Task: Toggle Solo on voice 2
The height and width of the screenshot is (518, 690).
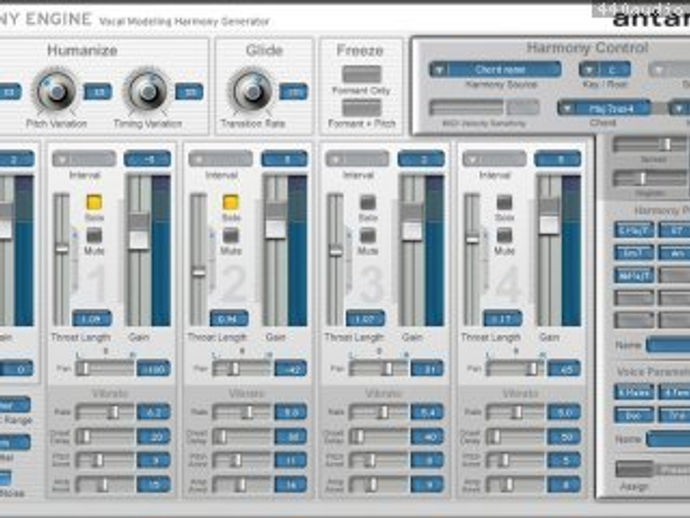Action: click(231, 202)
